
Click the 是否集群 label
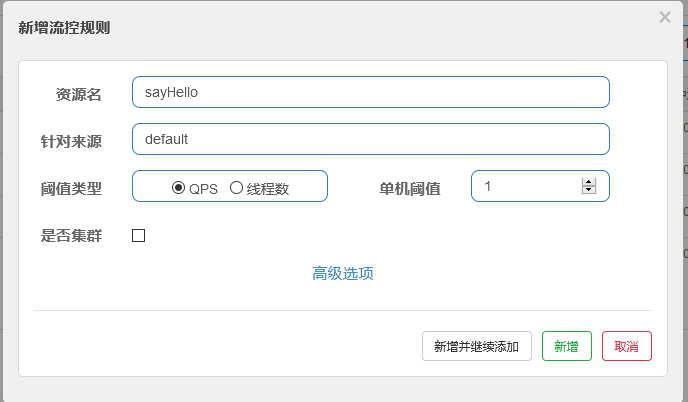coord(71,235)
